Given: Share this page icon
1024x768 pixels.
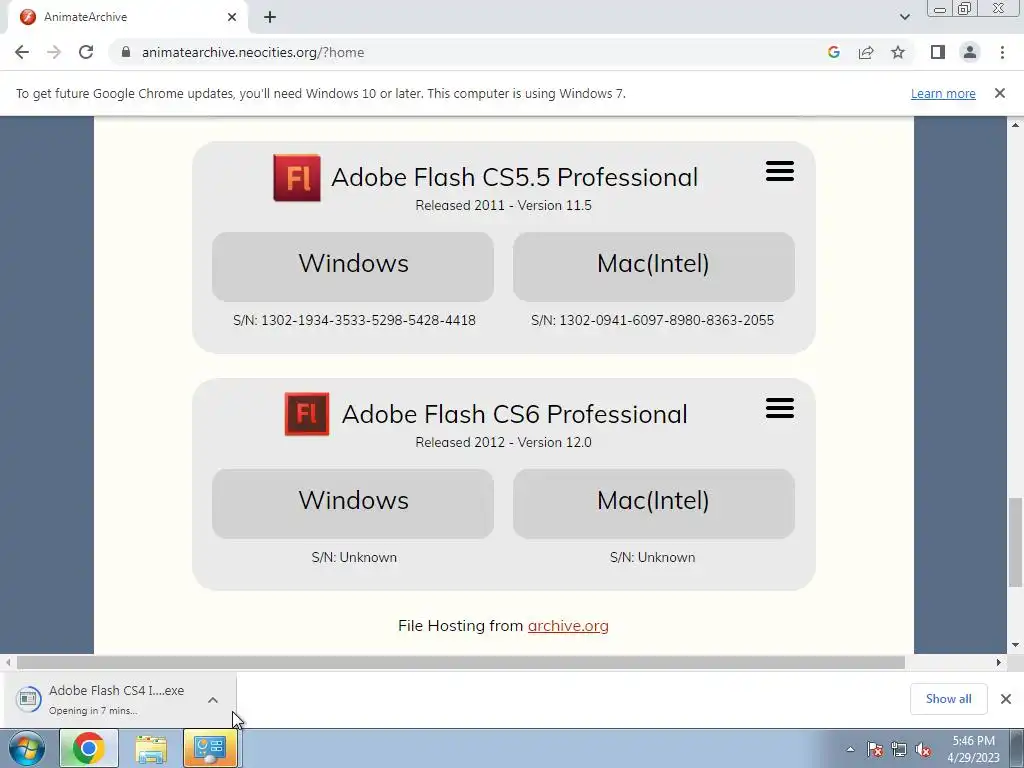Looking at the screenshot, I should [x=866, y=52].
